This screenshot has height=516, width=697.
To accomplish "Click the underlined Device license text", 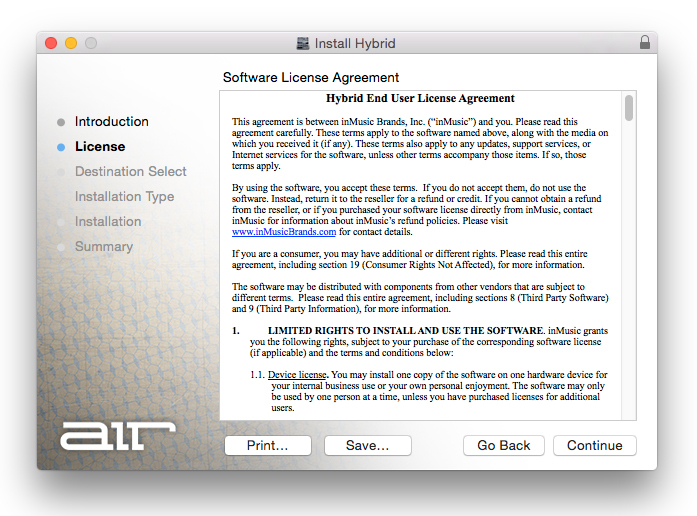I will coord(297,375).
